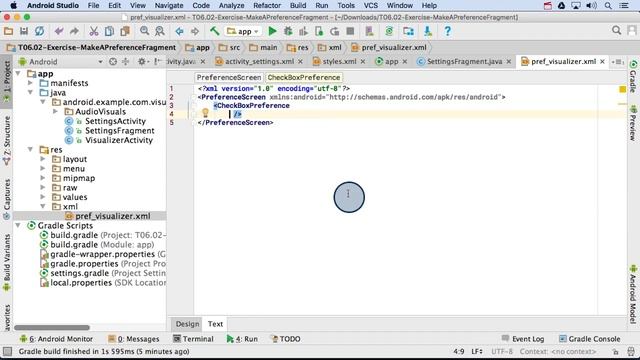The height and width of the screenshot is (360, 640).
Task: Select SettingsActivity class in project tree
Action: point(115,121)
